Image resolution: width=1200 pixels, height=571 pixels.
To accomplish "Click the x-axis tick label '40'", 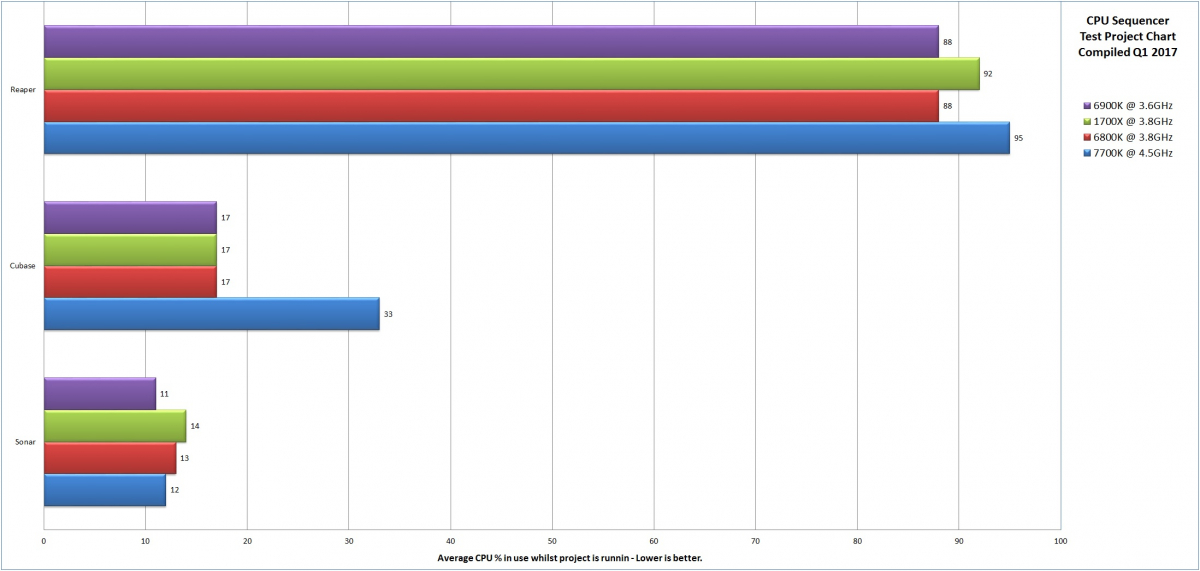I will (451, 541).
